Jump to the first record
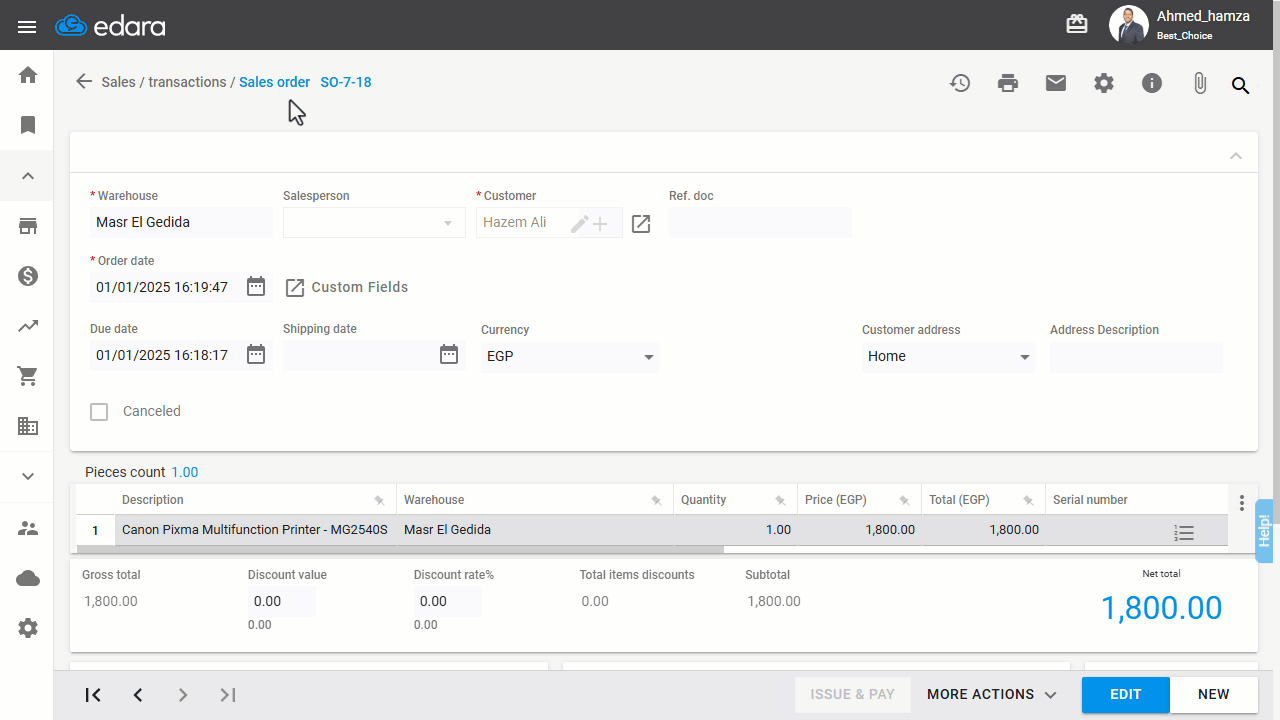1280x720 pixels. [x=93, y=695]
